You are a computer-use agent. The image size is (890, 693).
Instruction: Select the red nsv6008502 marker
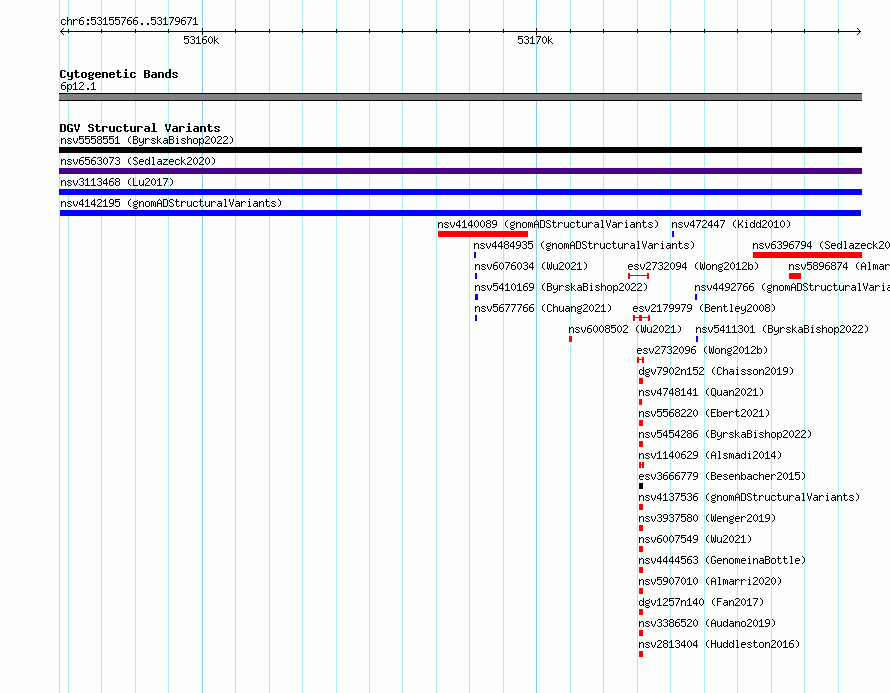coord(570,339)
